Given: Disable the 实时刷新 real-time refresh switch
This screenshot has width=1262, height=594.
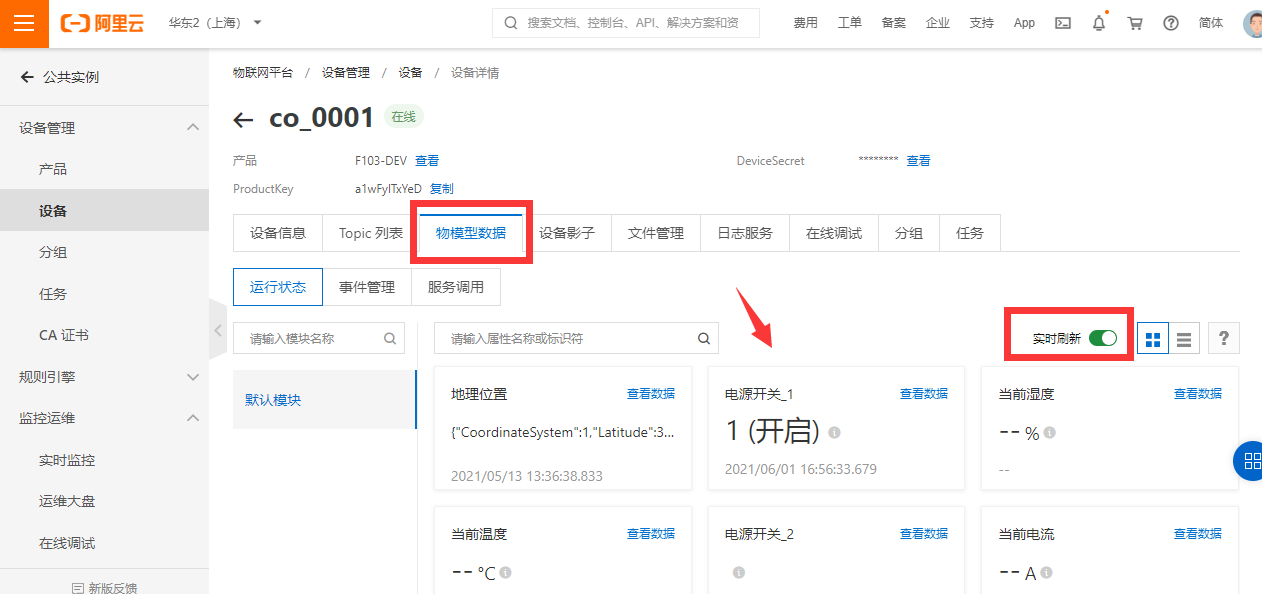Looking at the screenshot, I should (x=1102, y=338).
